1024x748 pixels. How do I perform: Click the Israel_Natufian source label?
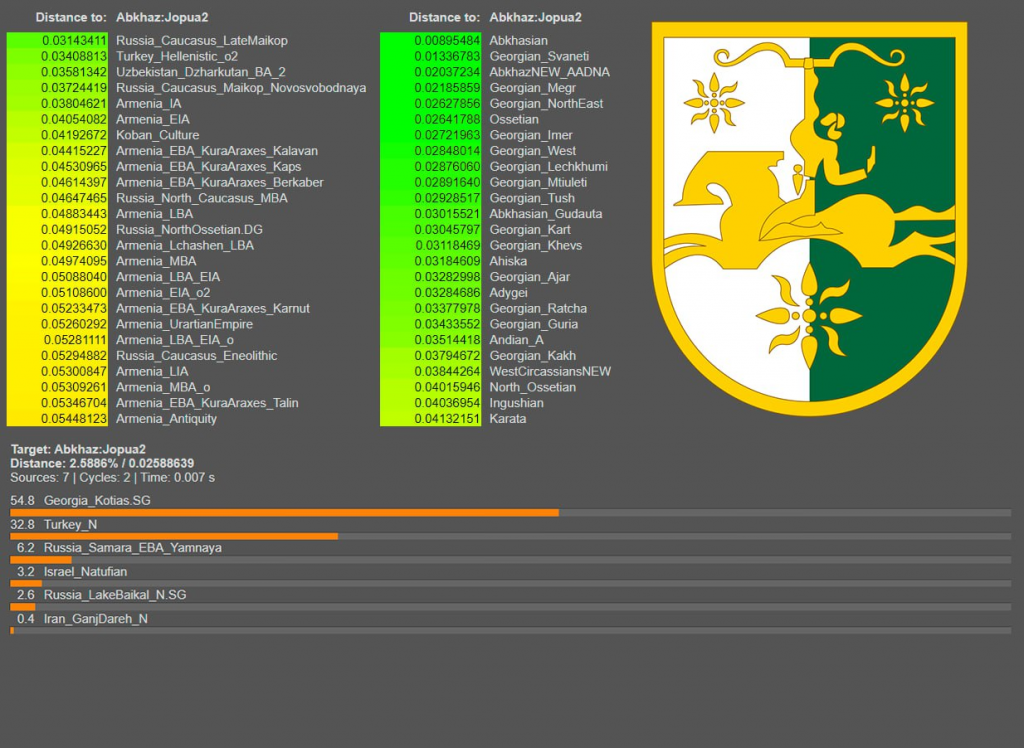(85, 572)
